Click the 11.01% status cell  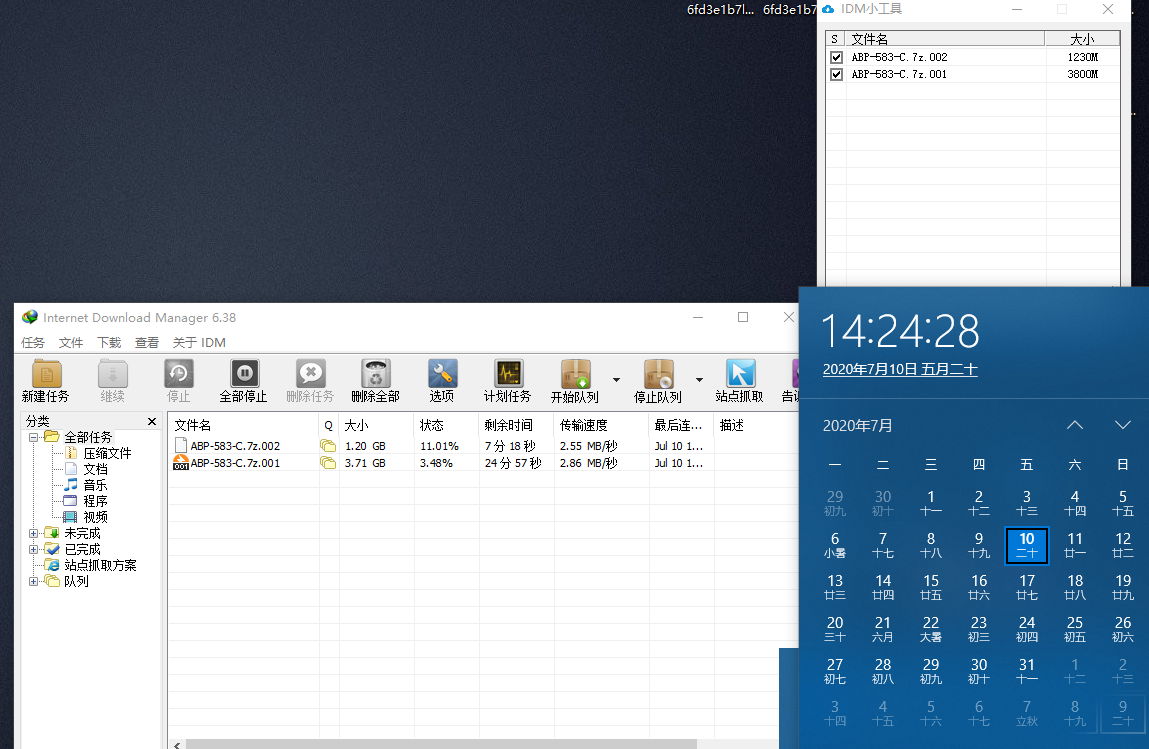point(439,446)
